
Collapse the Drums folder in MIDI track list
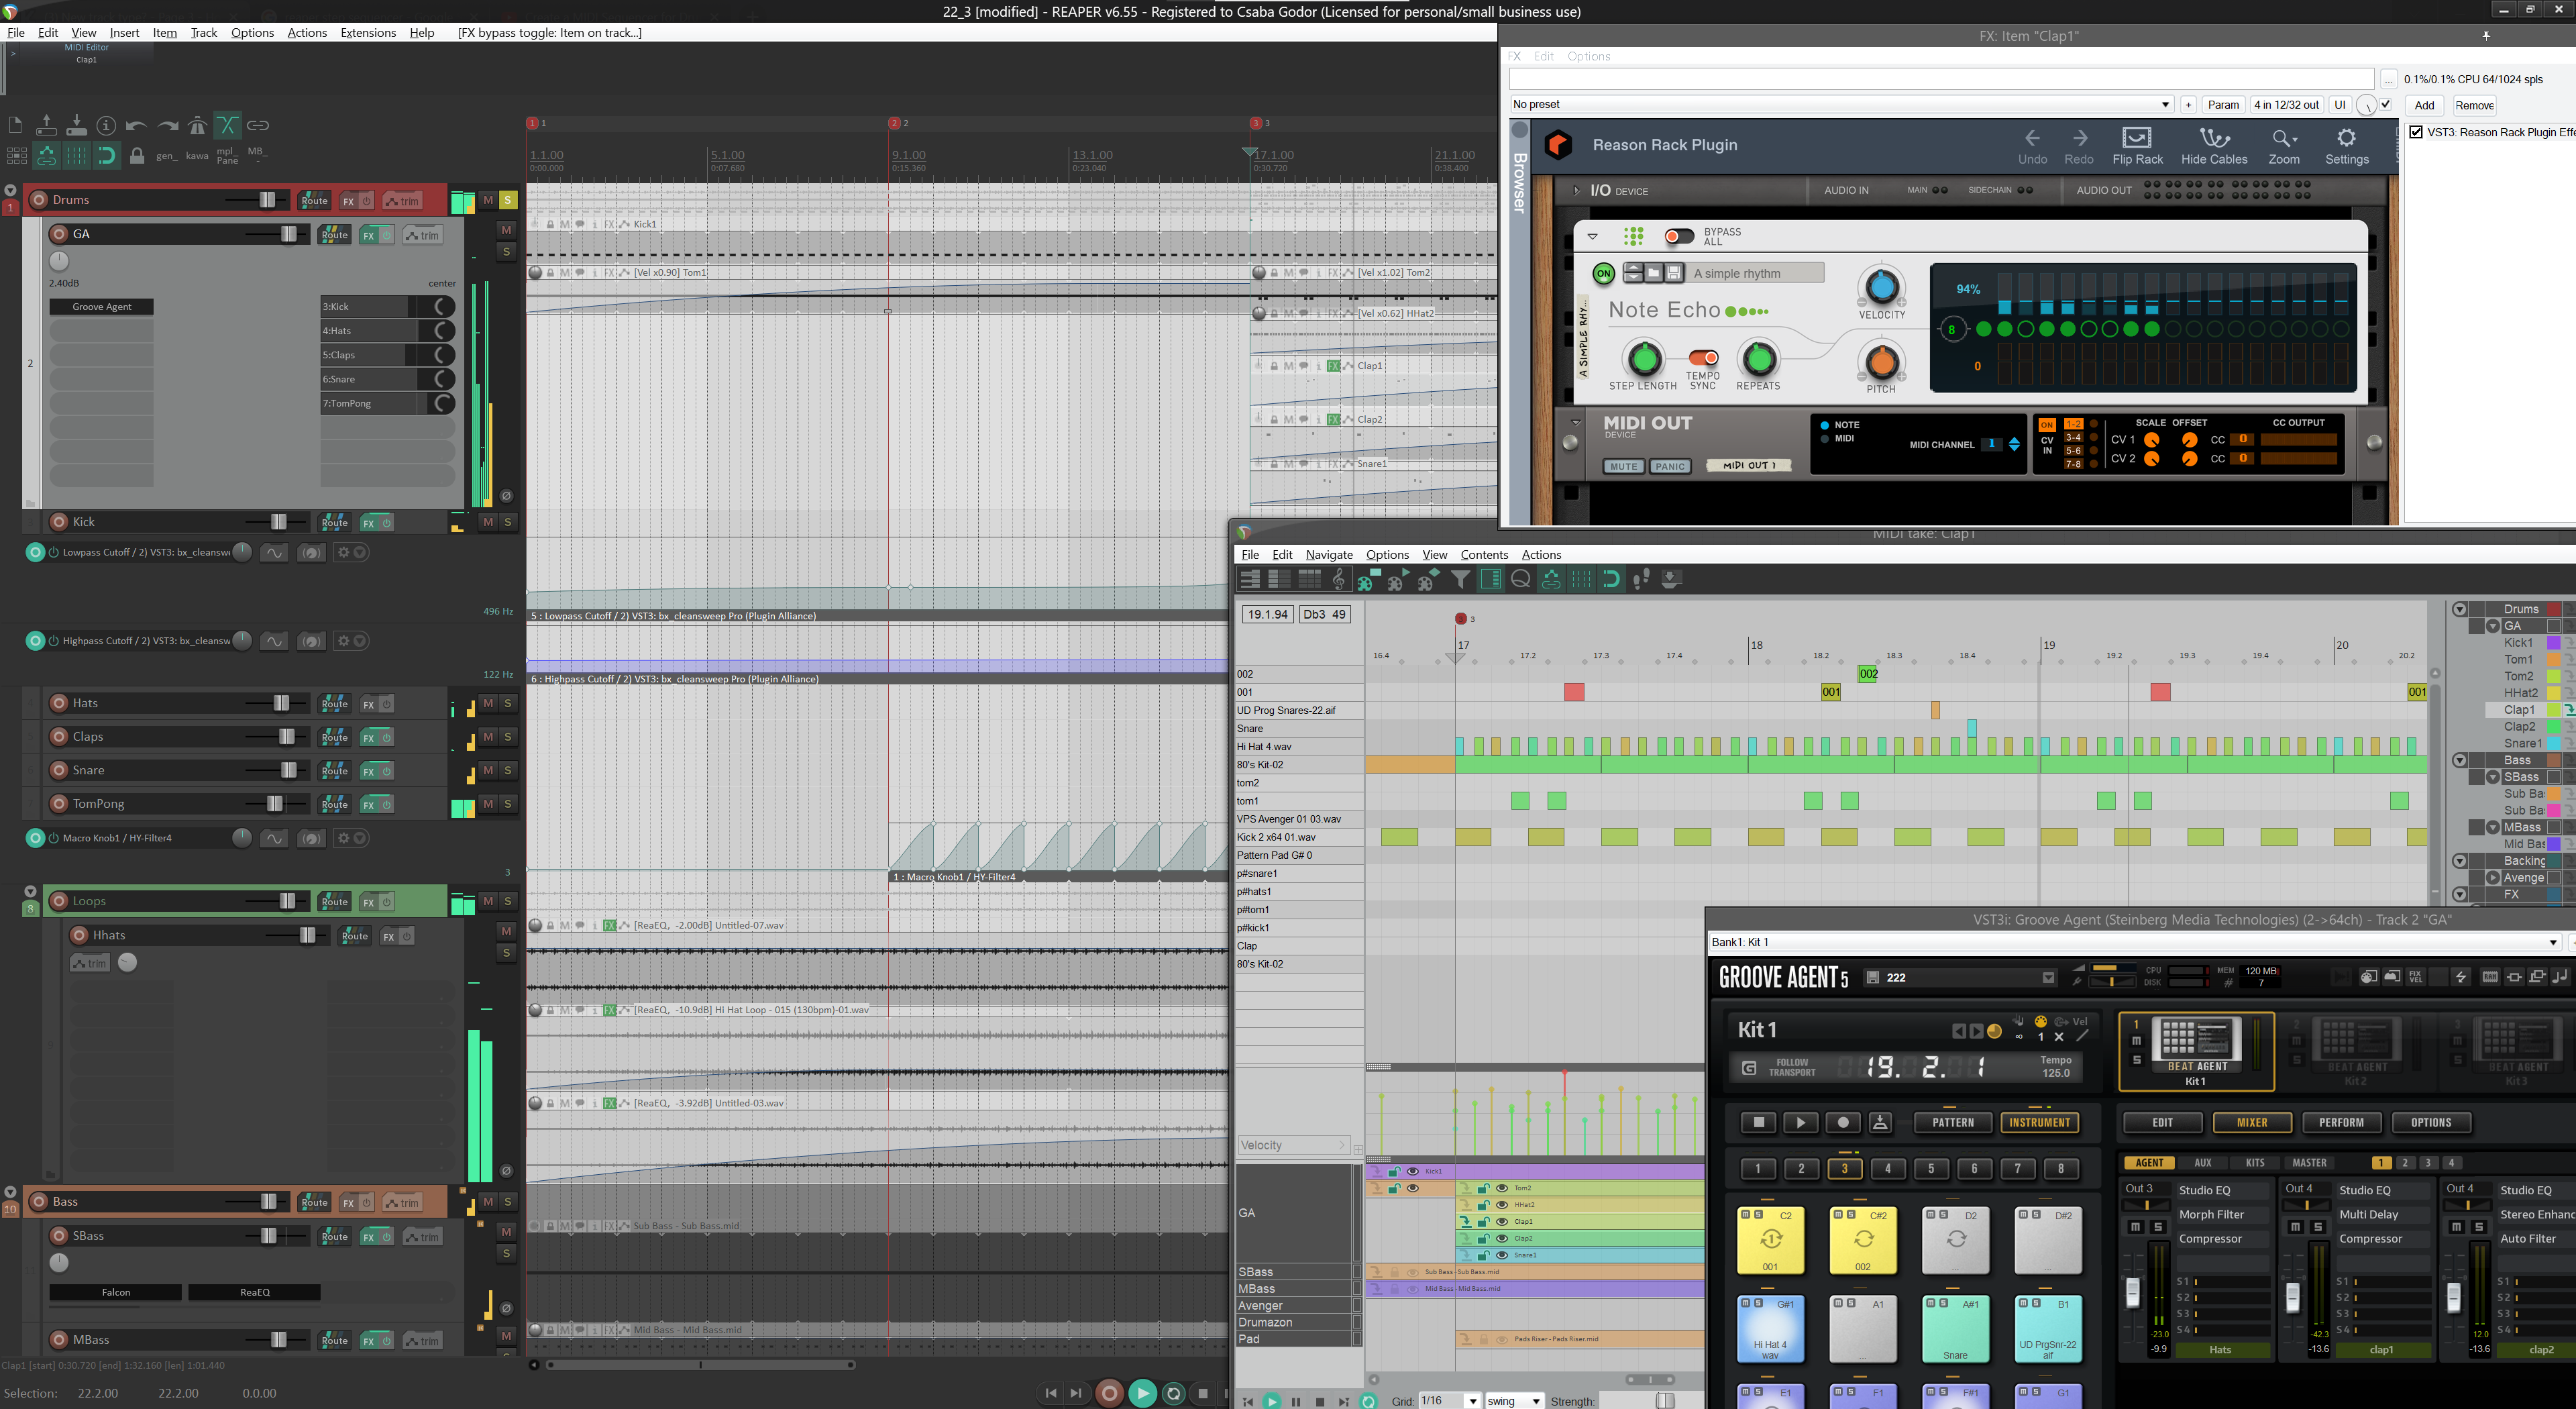(2459, 609)
